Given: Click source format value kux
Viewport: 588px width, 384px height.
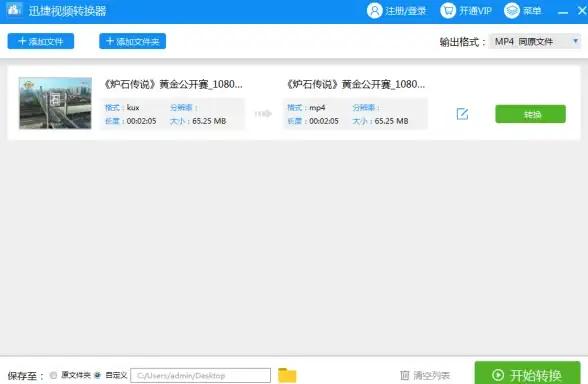Looking at the screenshot, I should tap(133, 108).
